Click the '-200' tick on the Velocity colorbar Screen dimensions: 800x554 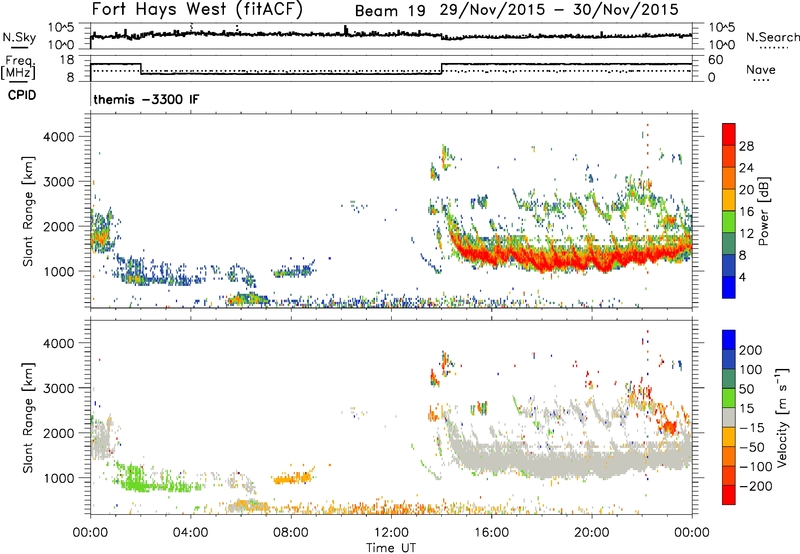755,486
